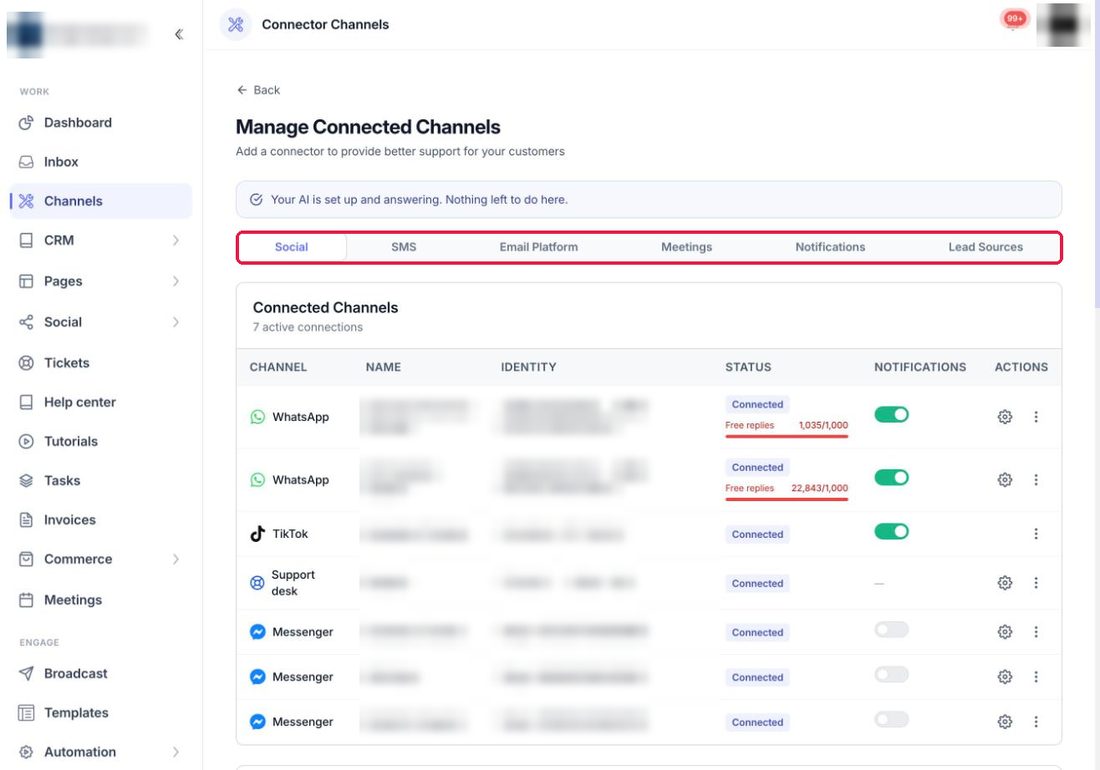Expand the Pages submenu chevron
This screenshot has width=1100, height=770.
pos(175,281)
